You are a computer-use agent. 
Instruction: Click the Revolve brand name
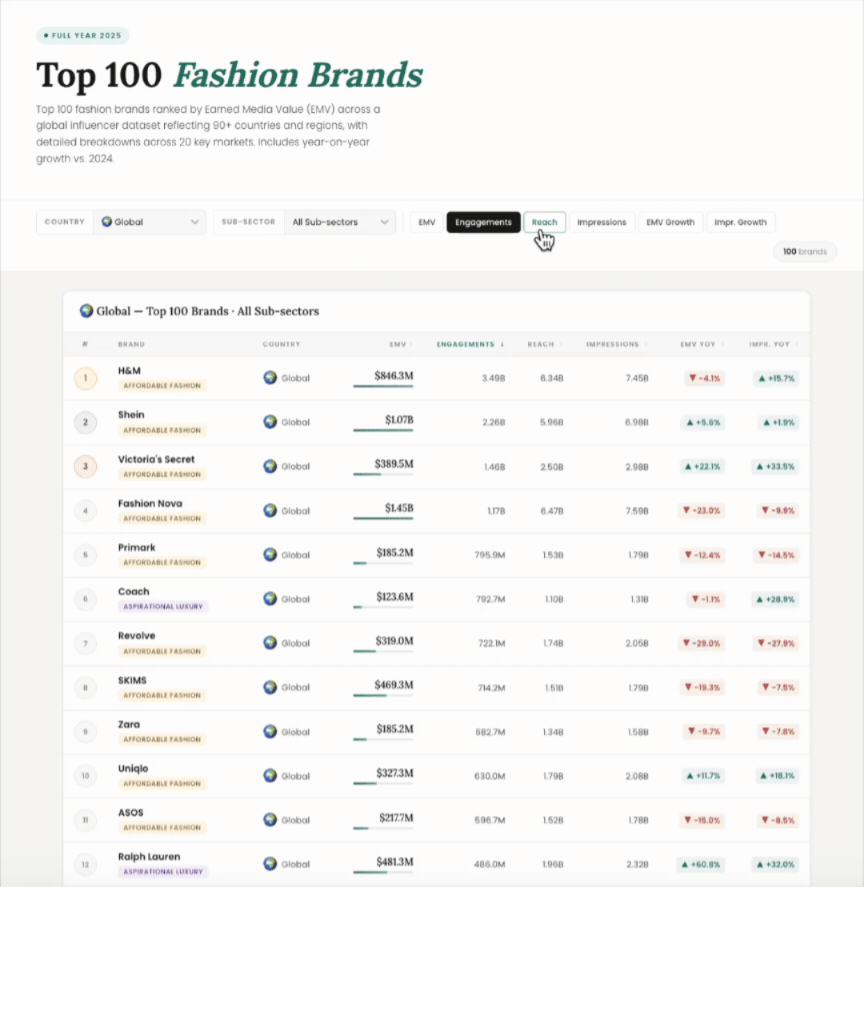point(136,635)
